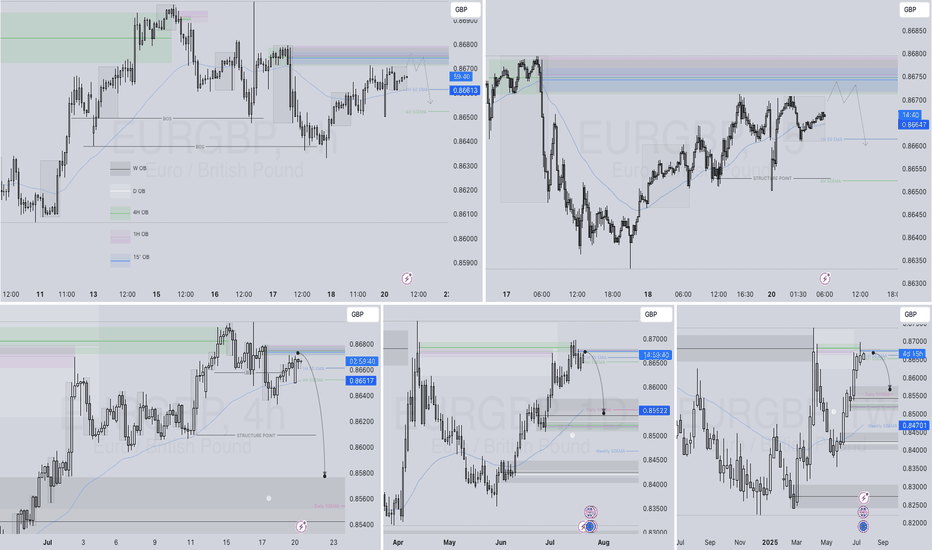Select 1H 50 EMA label on 15-minute chart
The height and width of the screenshot is (550, 932).
pyautogui.click(x=831, y=139)
